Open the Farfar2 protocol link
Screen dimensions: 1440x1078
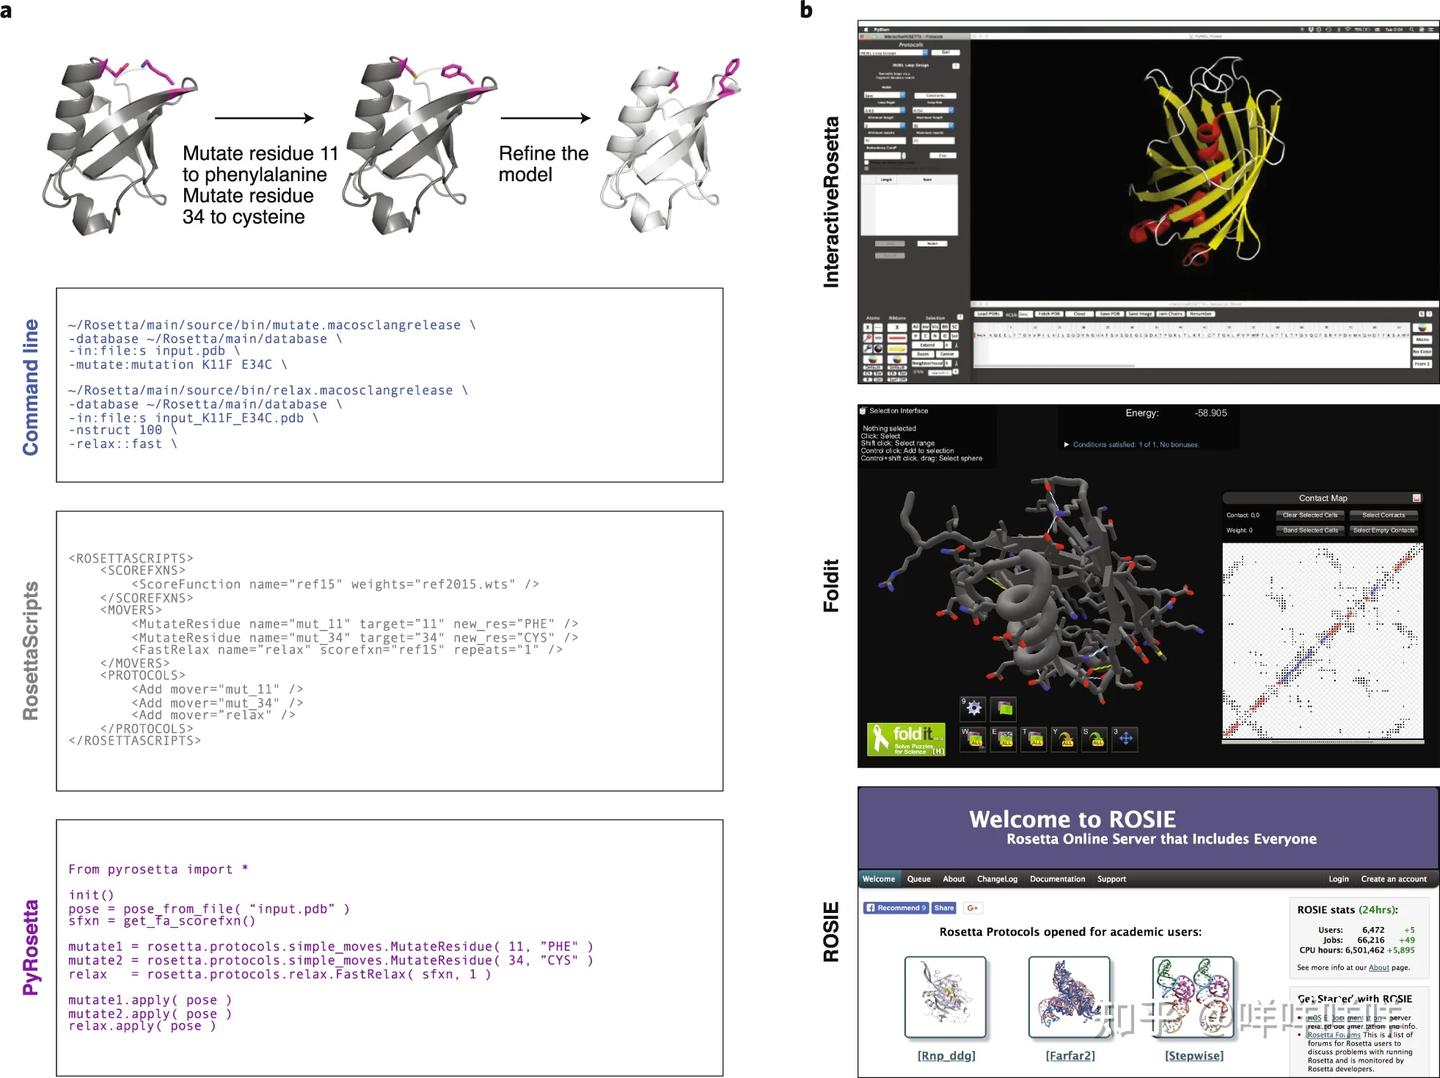click(x=1070, y=1055)
